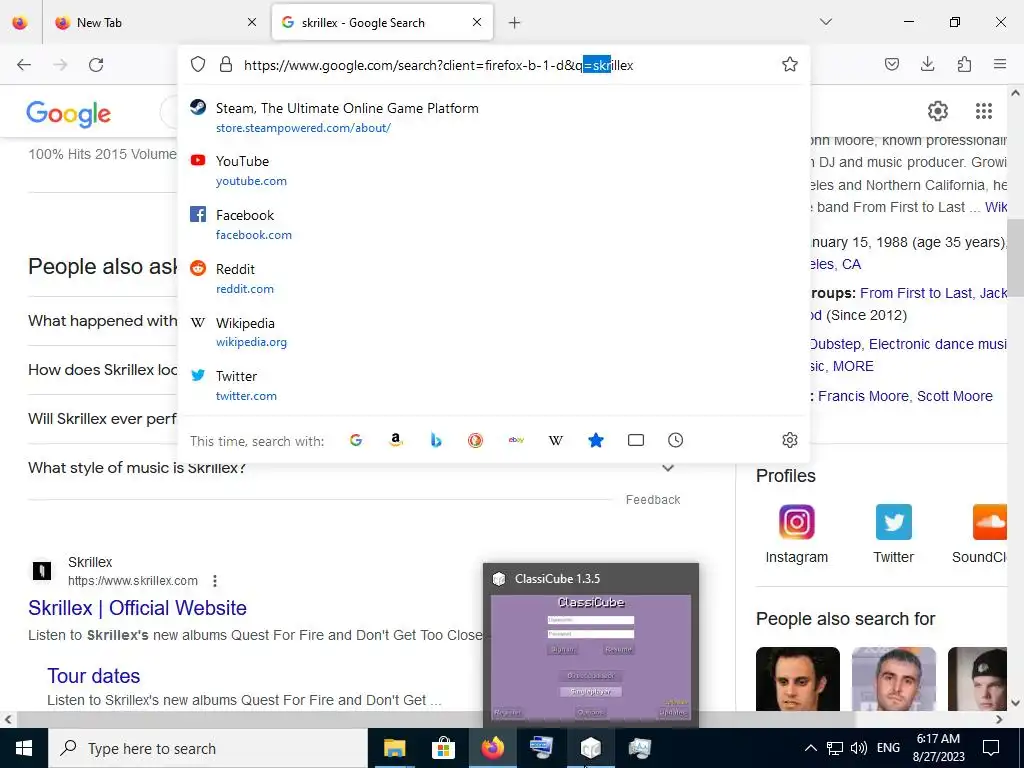Choose YouTube suggestion in URL dropdown

pos(494,170)
